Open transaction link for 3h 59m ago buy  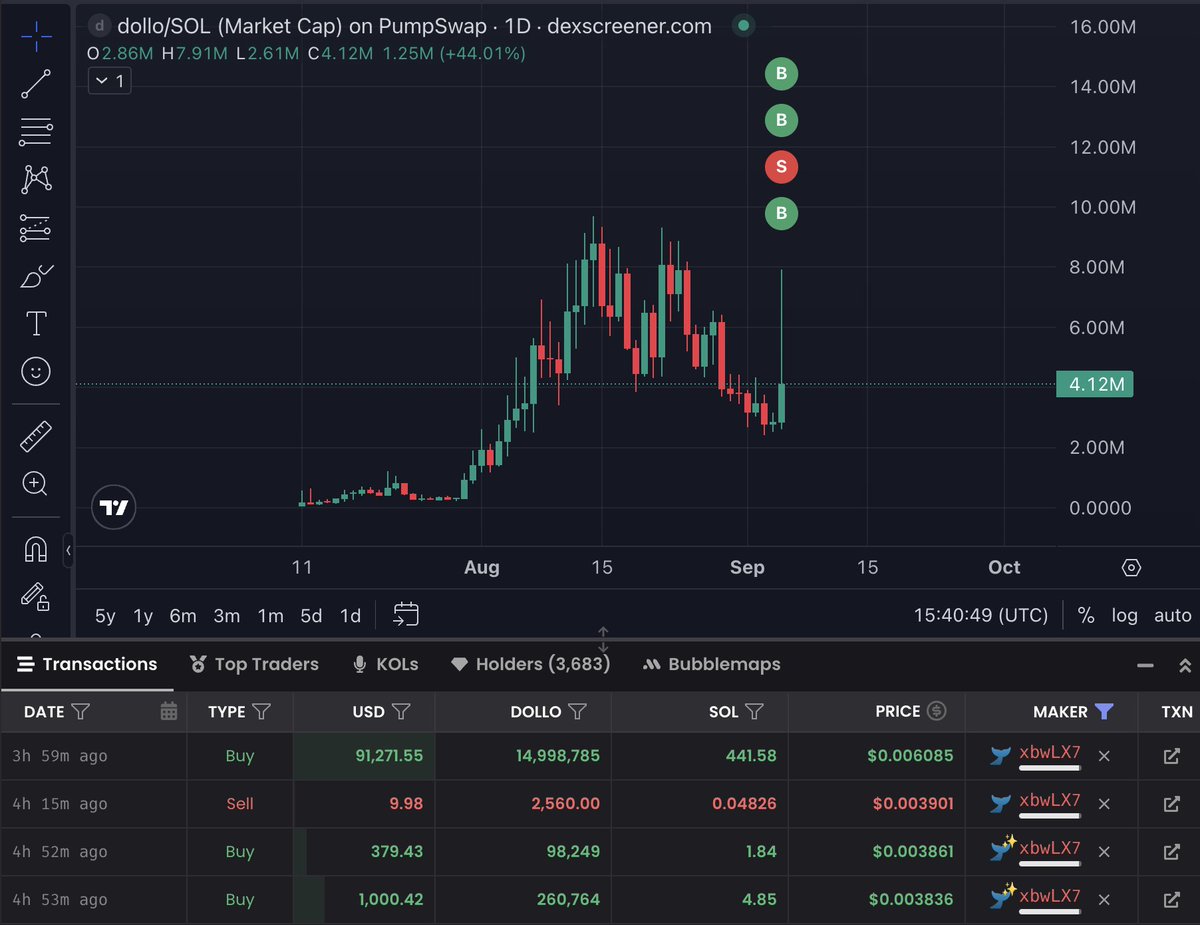pyautogui.click(x=1172, y=756)
